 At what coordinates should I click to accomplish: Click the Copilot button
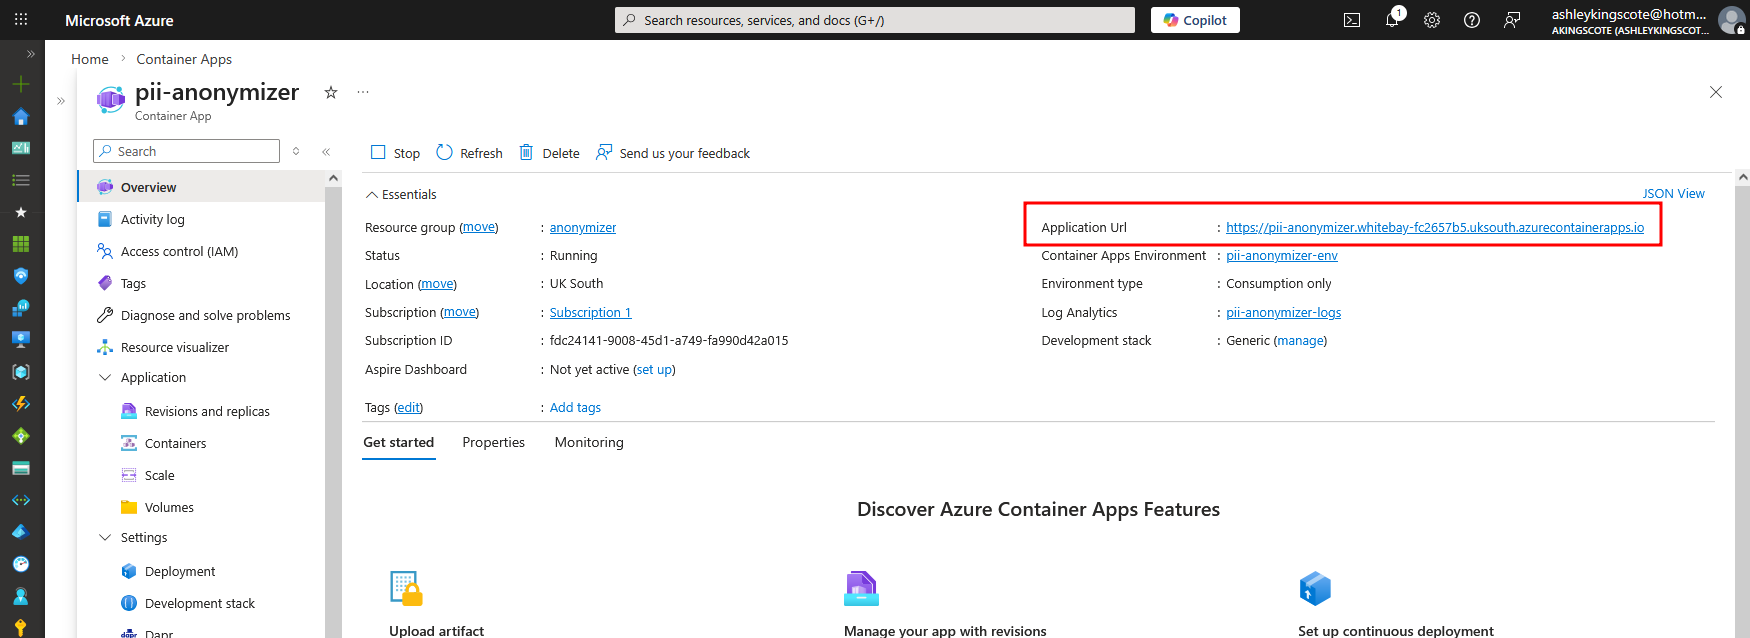(1195, 20)
